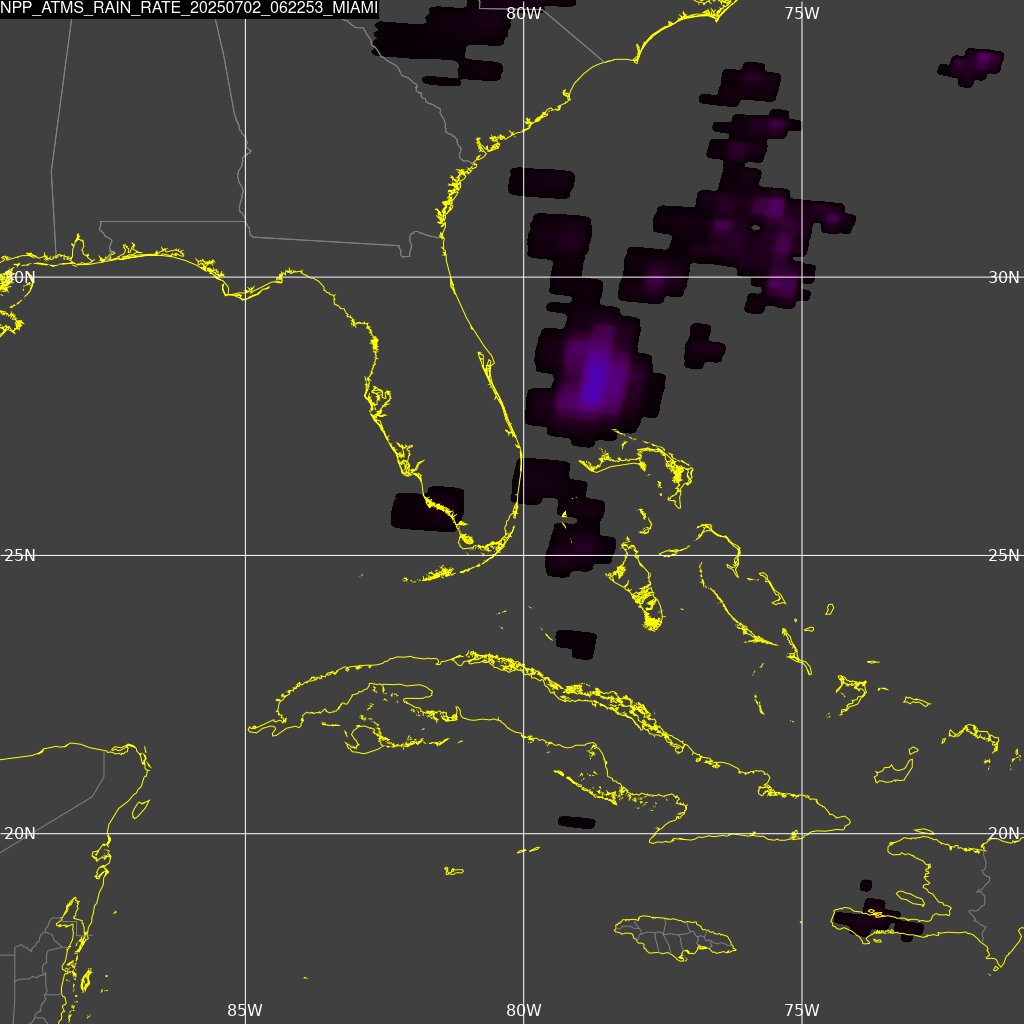Viewport: 1024px width, 1024px height.
Task: Click the 30N label on the right edge
Action: coord(1004,278)
